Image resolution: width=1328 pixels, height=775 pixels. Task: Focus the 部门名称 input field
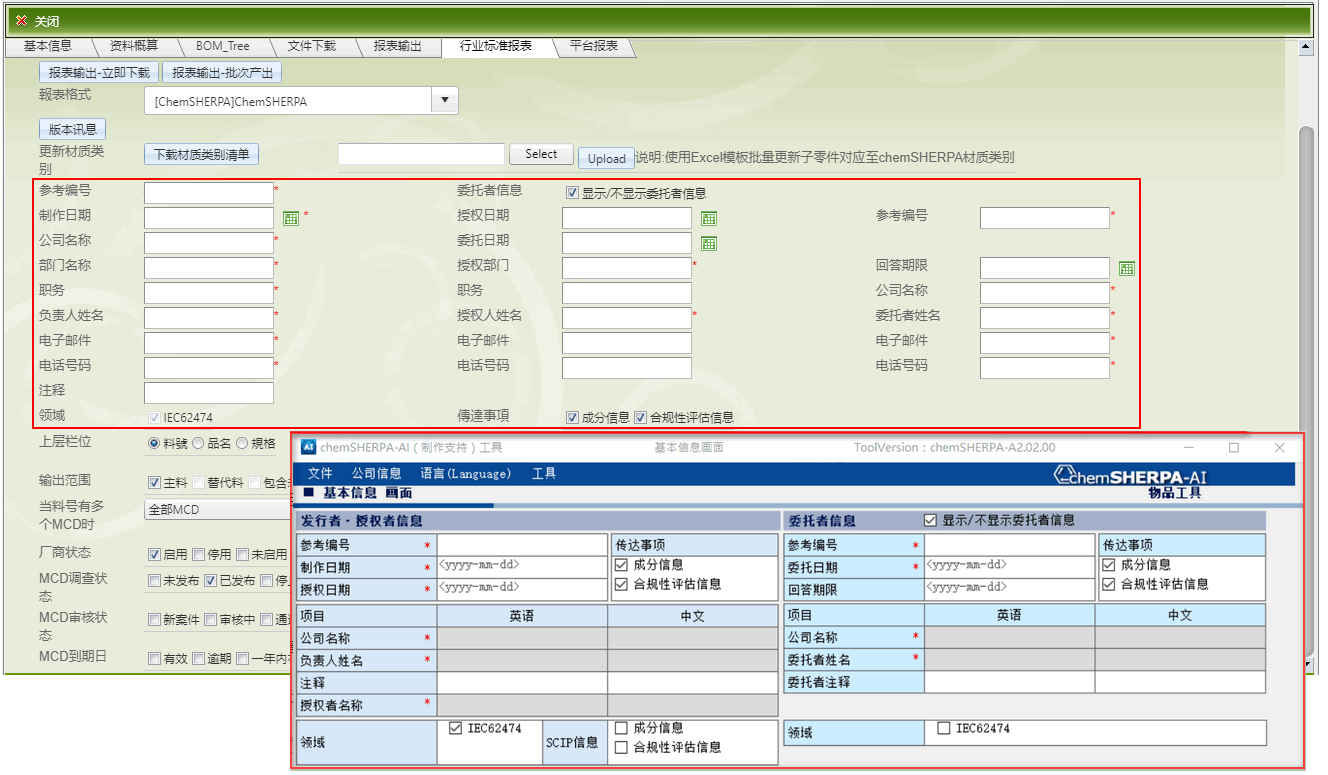(x=209, y=268)
